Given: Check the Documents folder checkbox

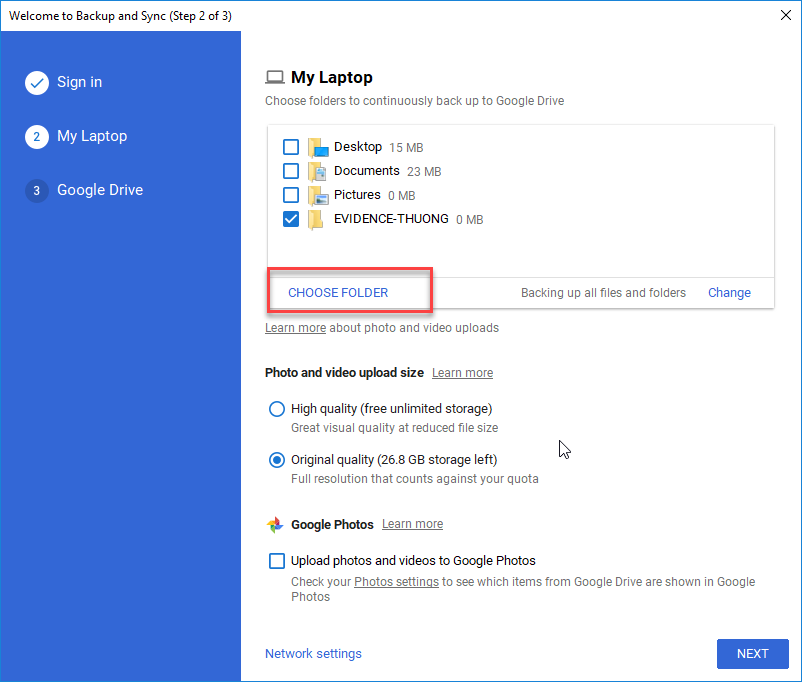Looking at the screenshot, I should pyautogui.click(x=291, y=171).
